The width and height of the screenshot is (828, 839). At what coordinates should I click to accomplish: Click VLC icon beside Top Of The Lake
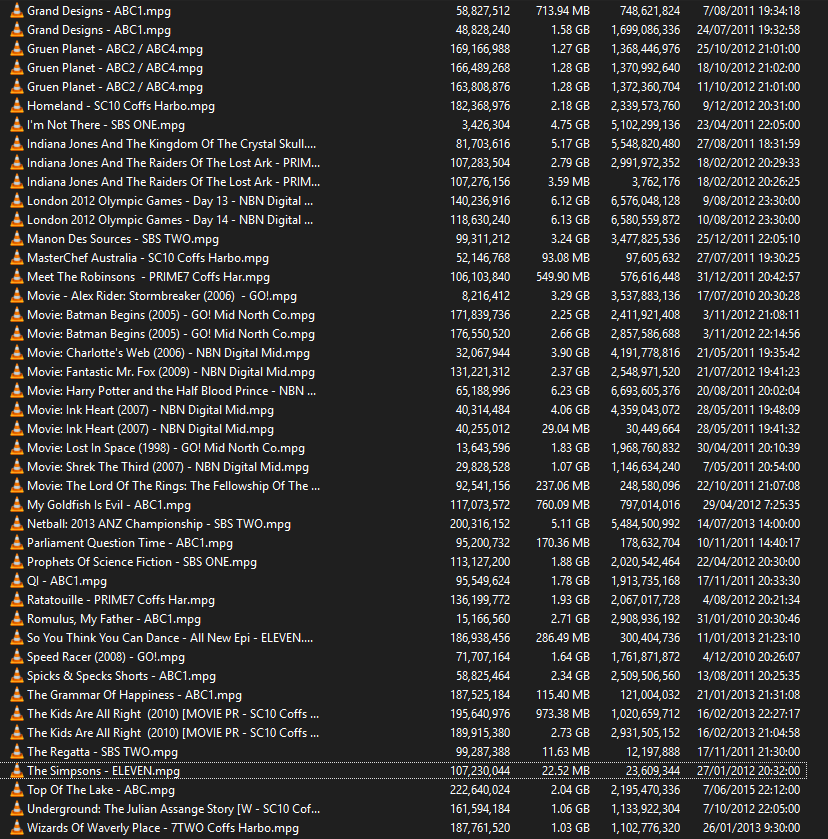coord(15,790)
